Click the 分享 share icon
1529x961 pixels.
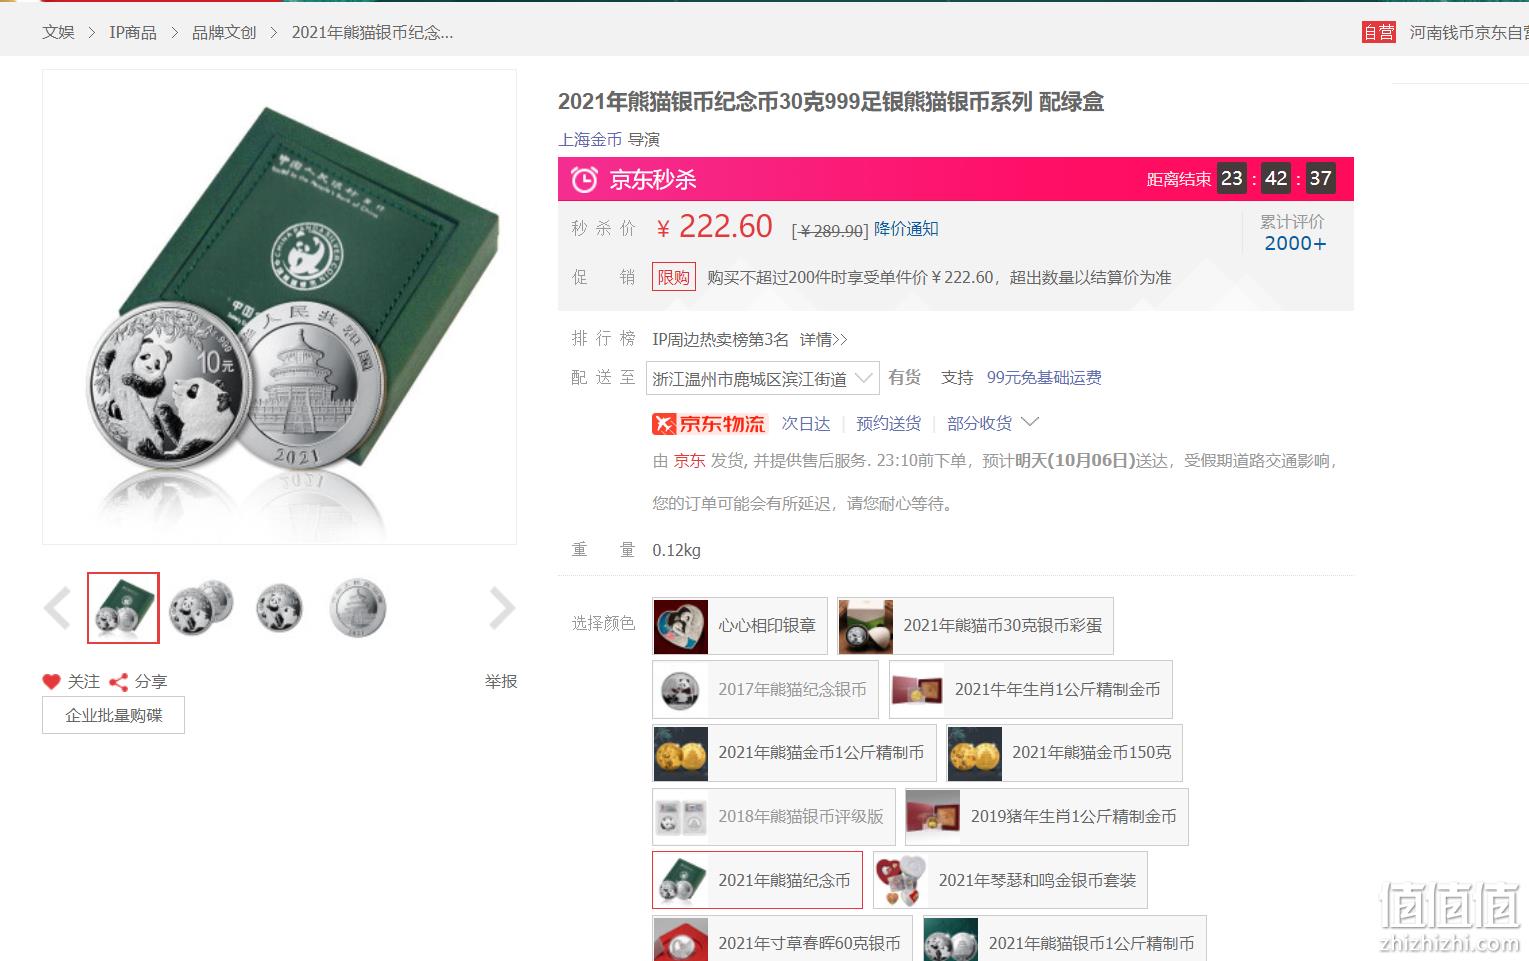(118, 682)
